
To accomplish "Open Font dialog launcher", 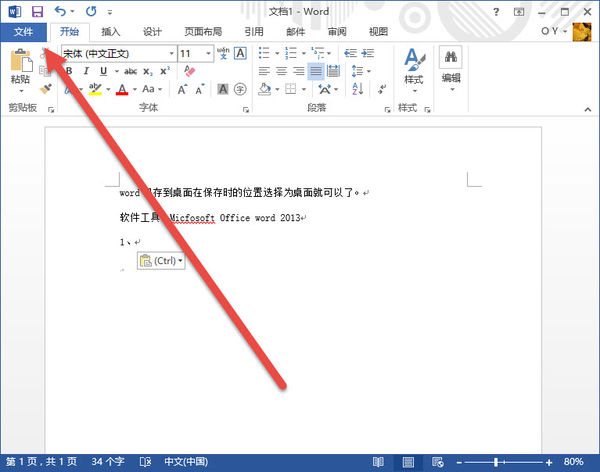I will click(246, 110).
